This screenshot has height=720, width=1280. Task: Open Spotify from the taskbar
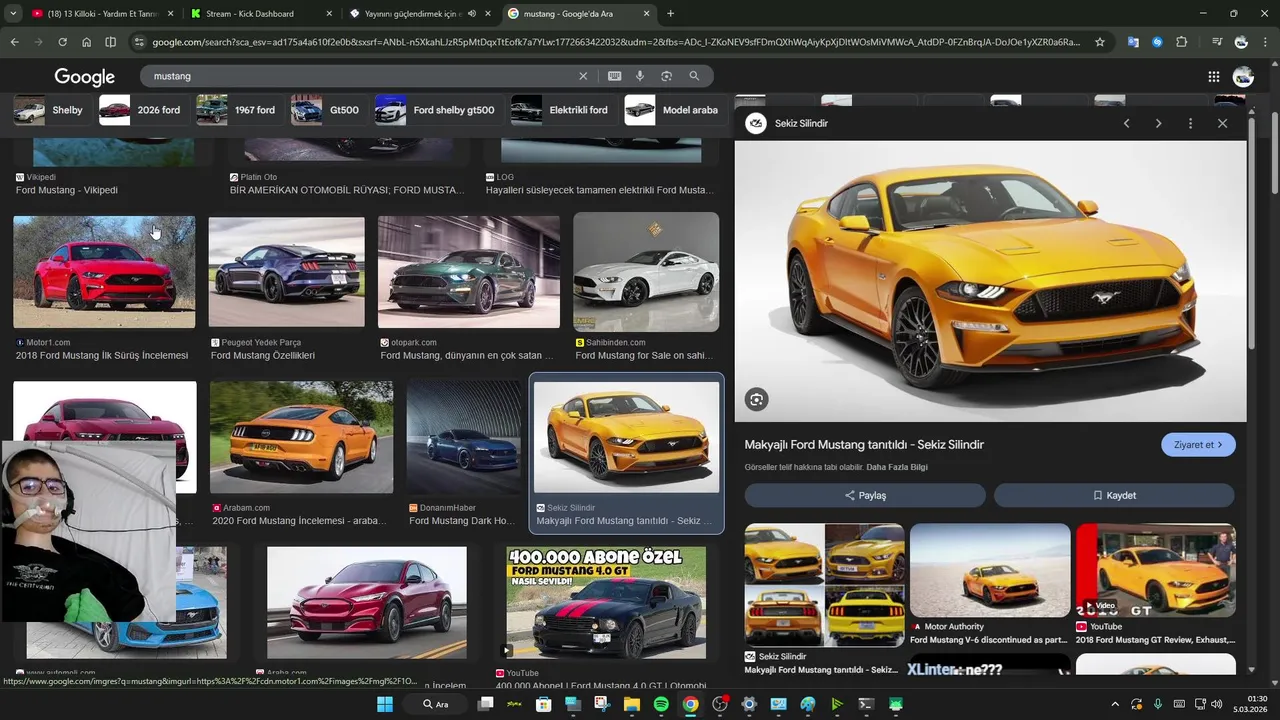(x=661, y=704)
